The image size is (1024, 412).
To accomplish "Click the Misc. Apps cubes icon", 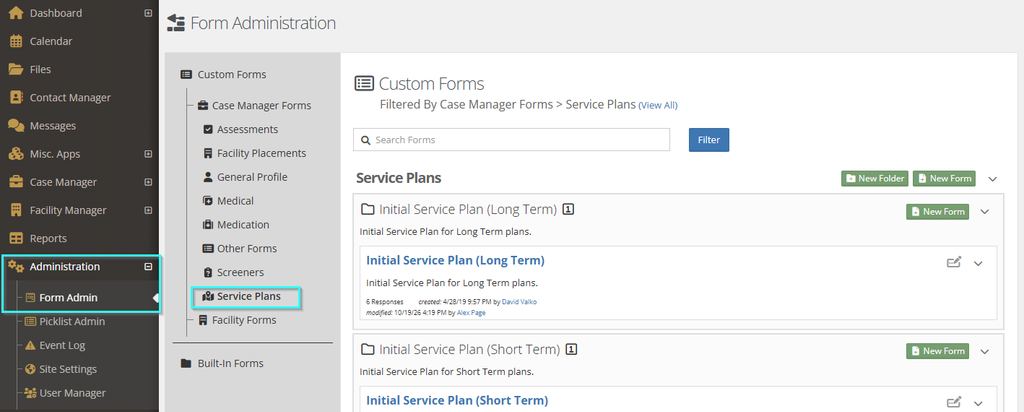I will click(x=16, y=154).
